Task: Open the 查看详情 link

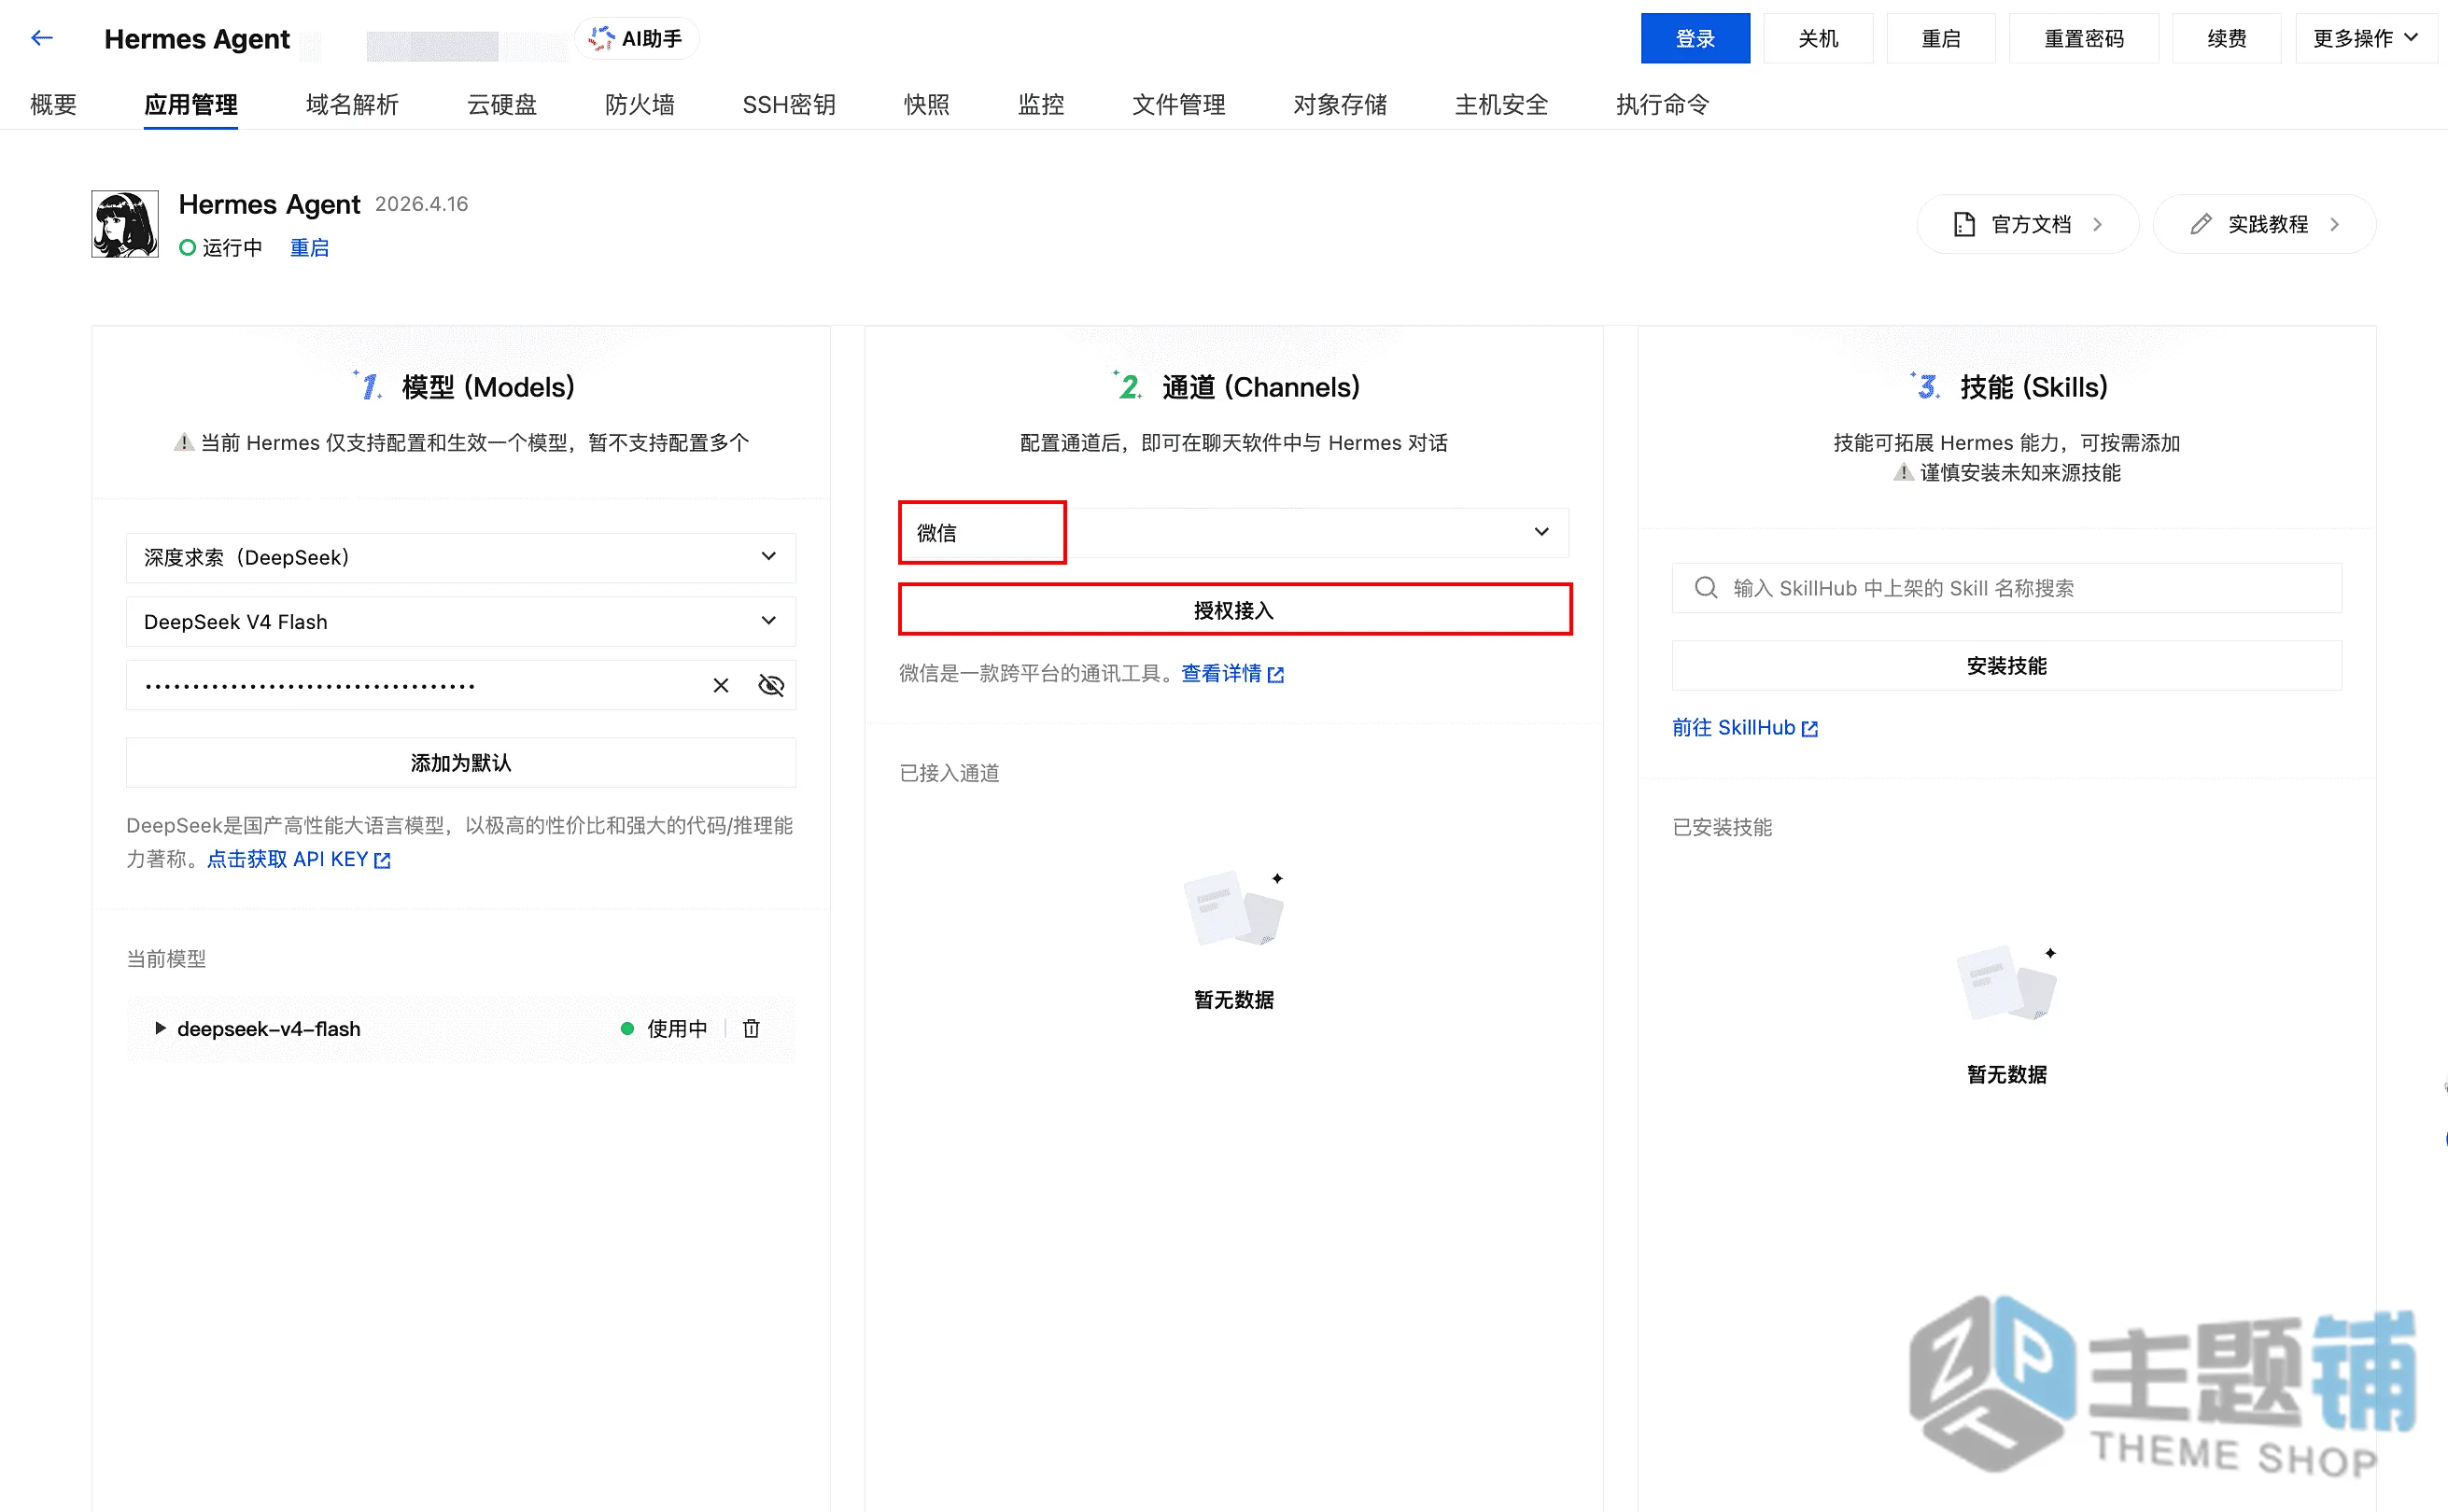Action: click(1232, 673)
